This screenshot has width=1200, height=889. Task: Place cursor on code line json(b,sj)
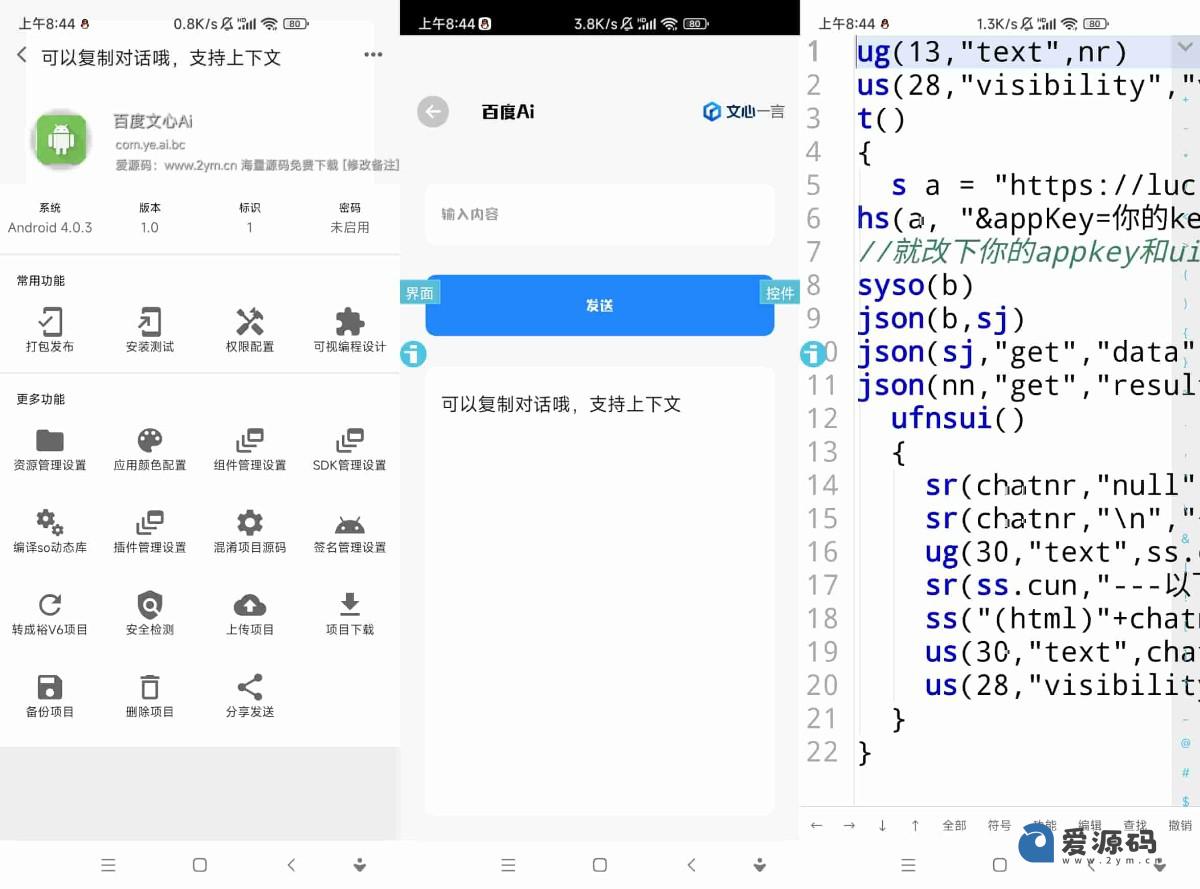(x=941, y=318)
